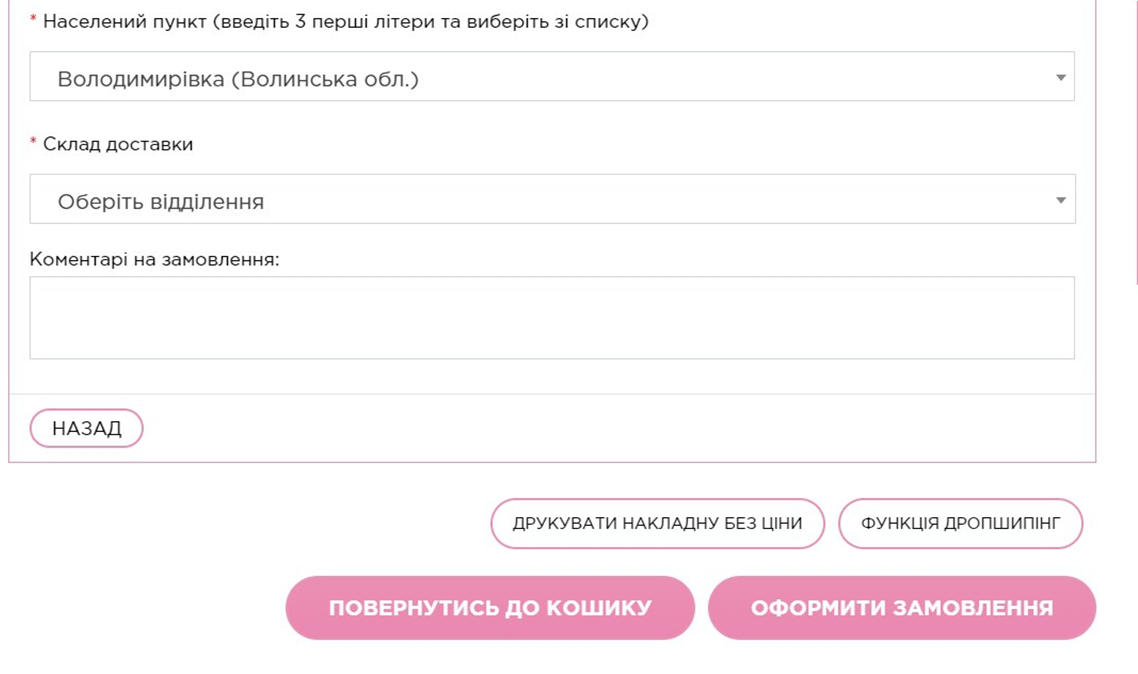
Task: Go back via ПОВЕРНУТИСЬ ДО КОШИКУ
Action: click(490, 608)
